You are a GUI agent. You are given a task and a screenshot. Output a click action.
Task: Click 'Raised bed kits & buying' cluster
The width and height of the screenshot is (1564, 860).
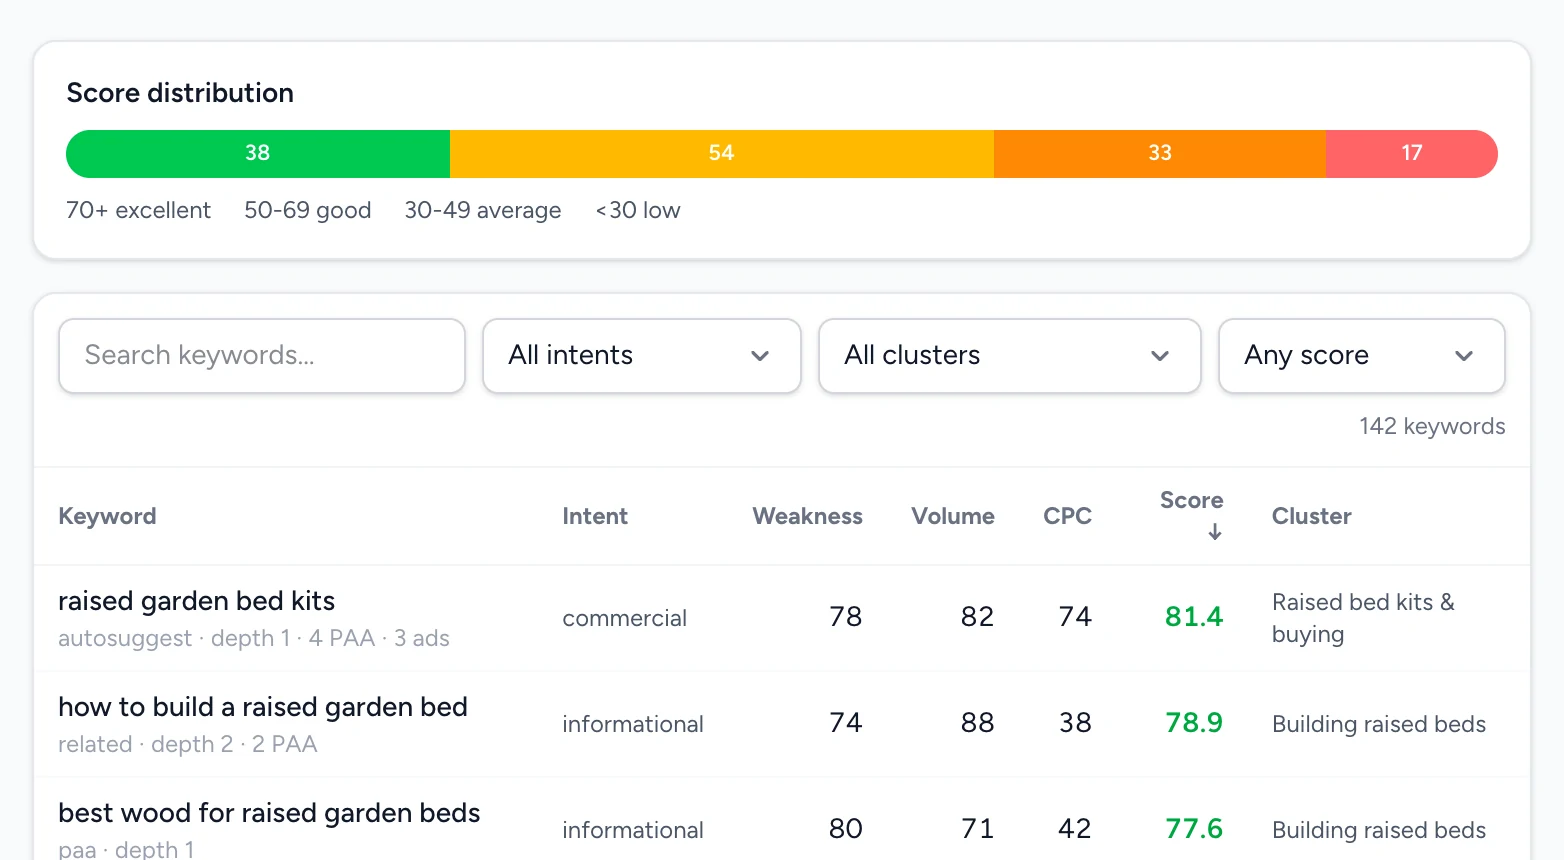[x=1363, y=618]
